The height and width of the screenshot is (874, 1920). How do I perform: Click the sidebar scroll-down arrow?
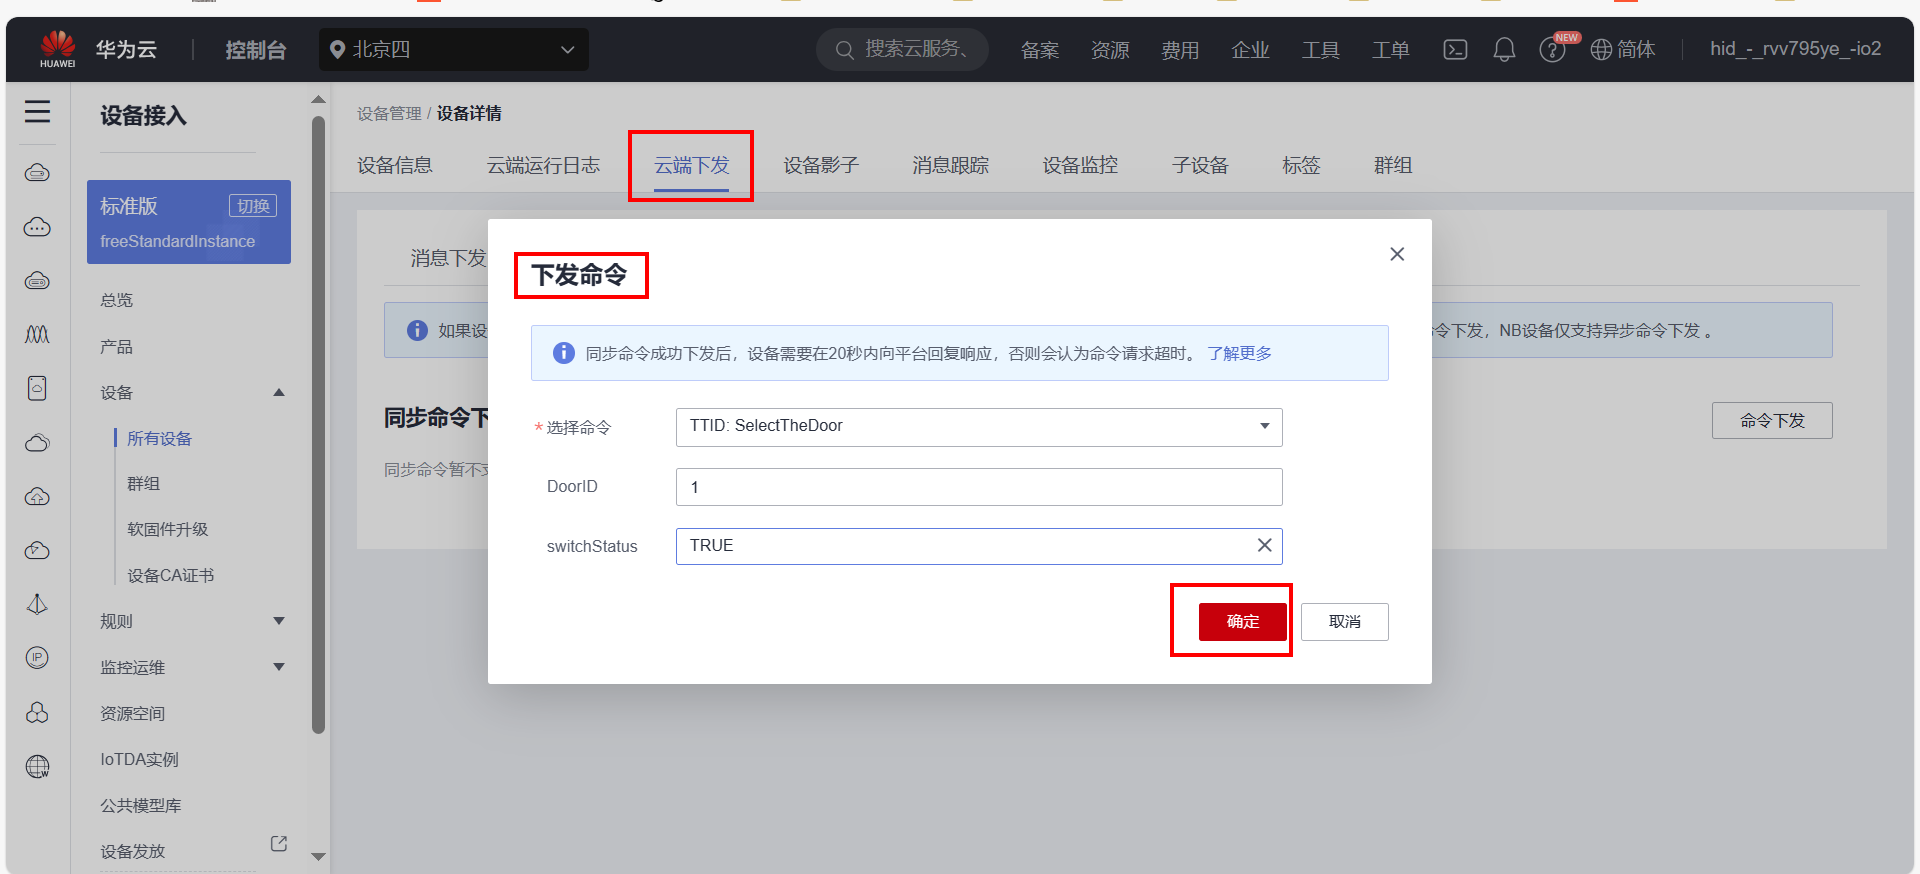[x=318, y=856]
